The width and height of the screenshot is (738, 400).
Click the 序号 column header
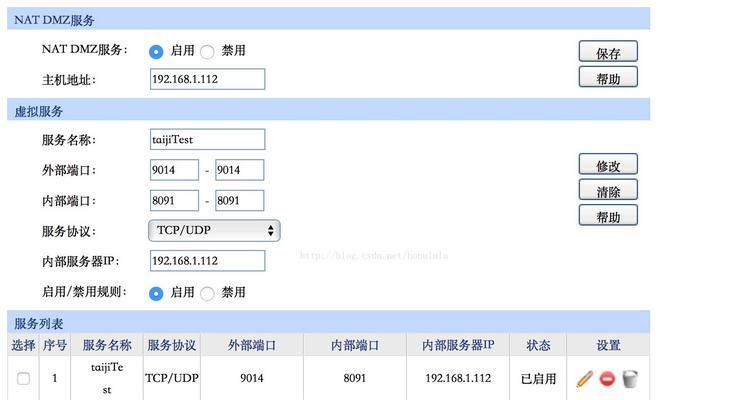[55, 345]
